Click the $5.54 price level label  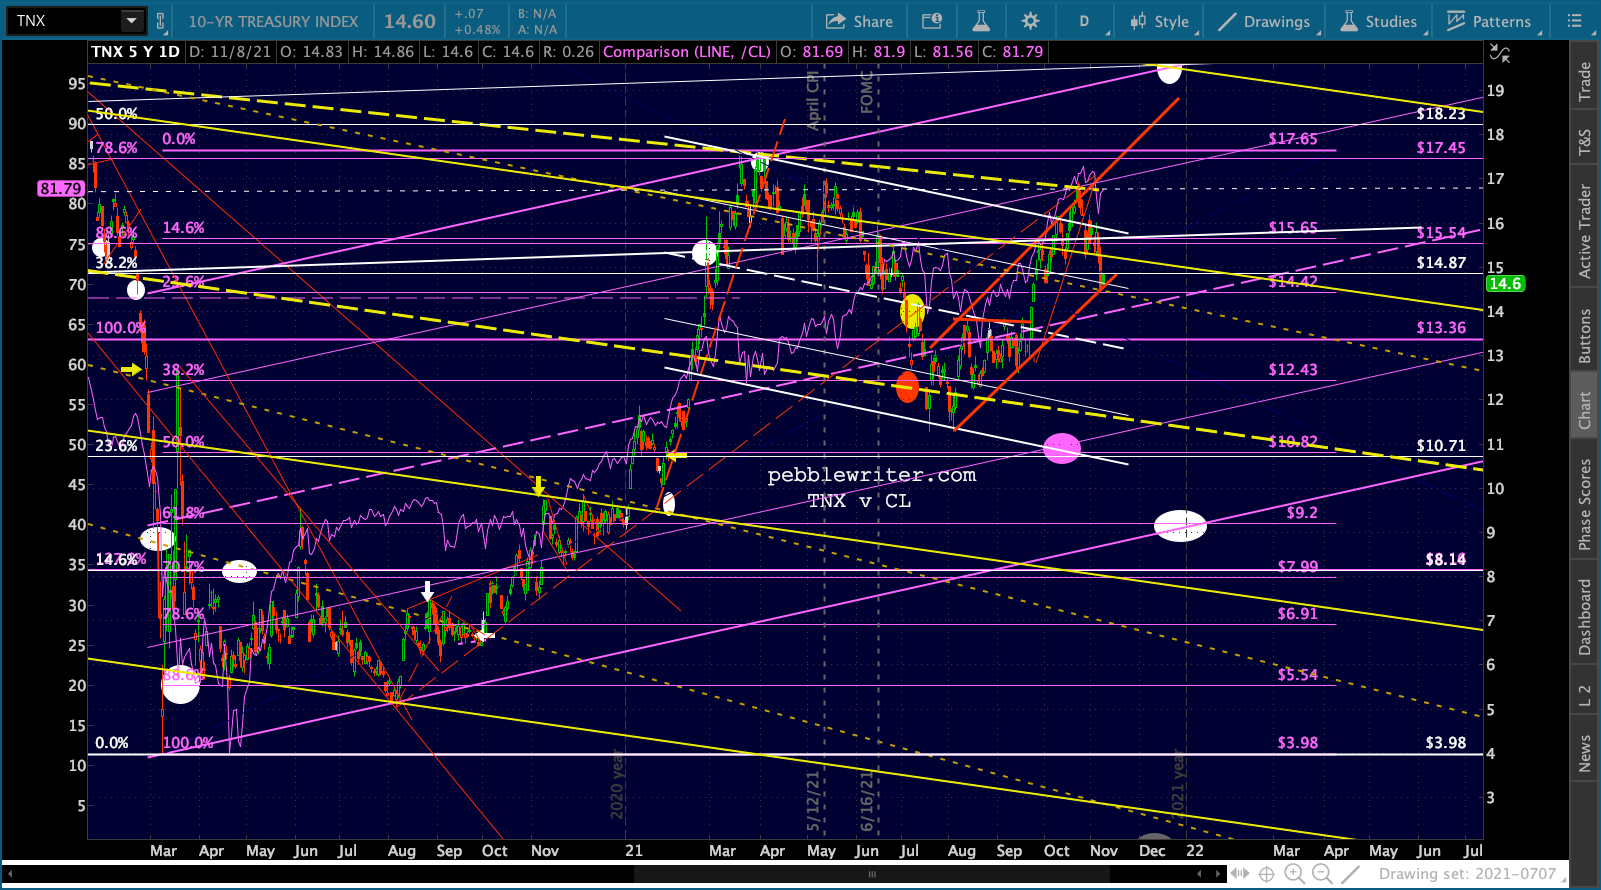(1298, 675)
